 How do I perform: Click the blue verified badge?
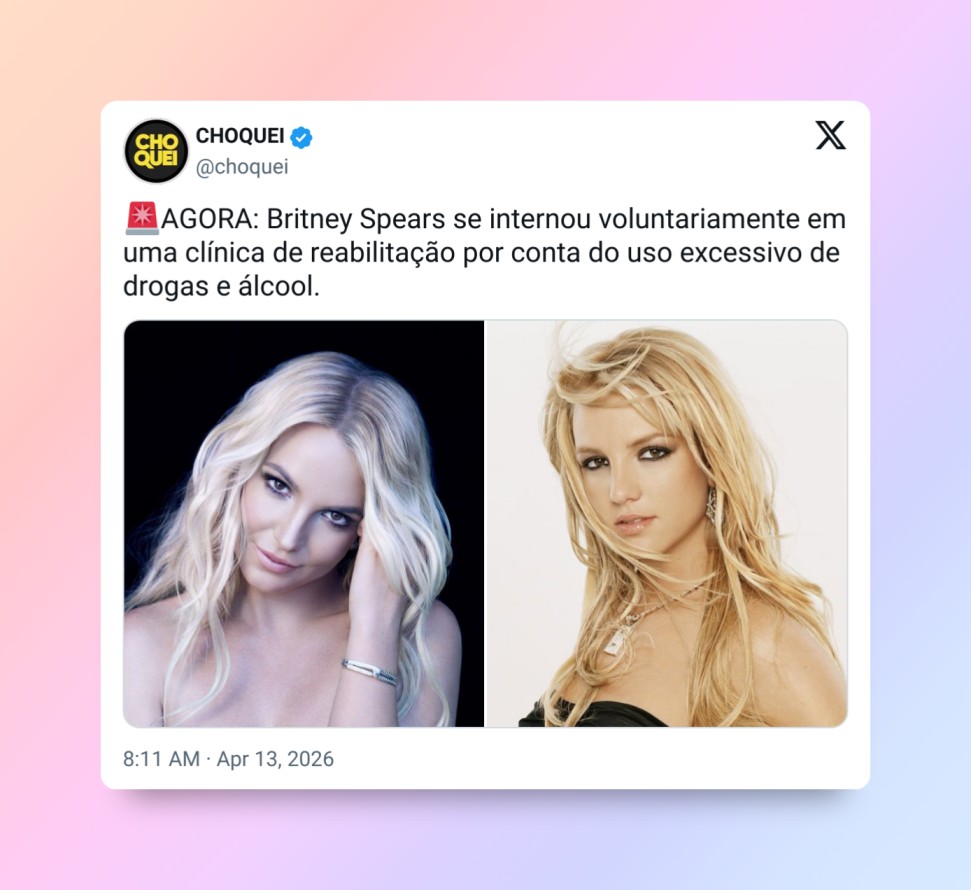(x=302, y=137)
